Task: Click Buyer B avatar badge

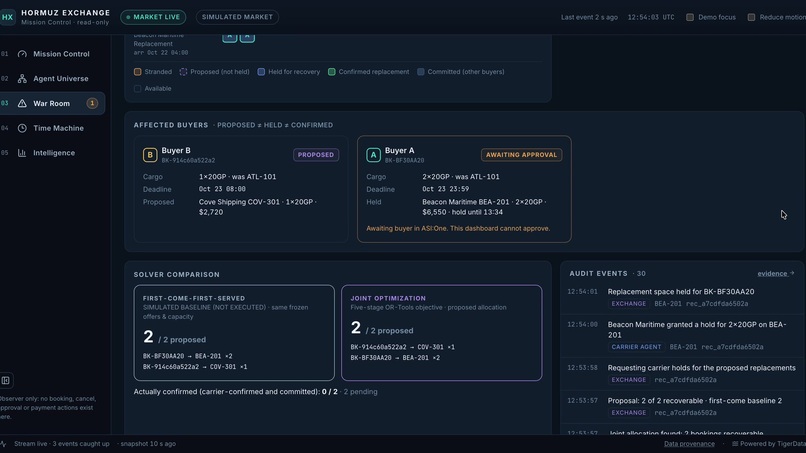Action: [x=150, y=155]
